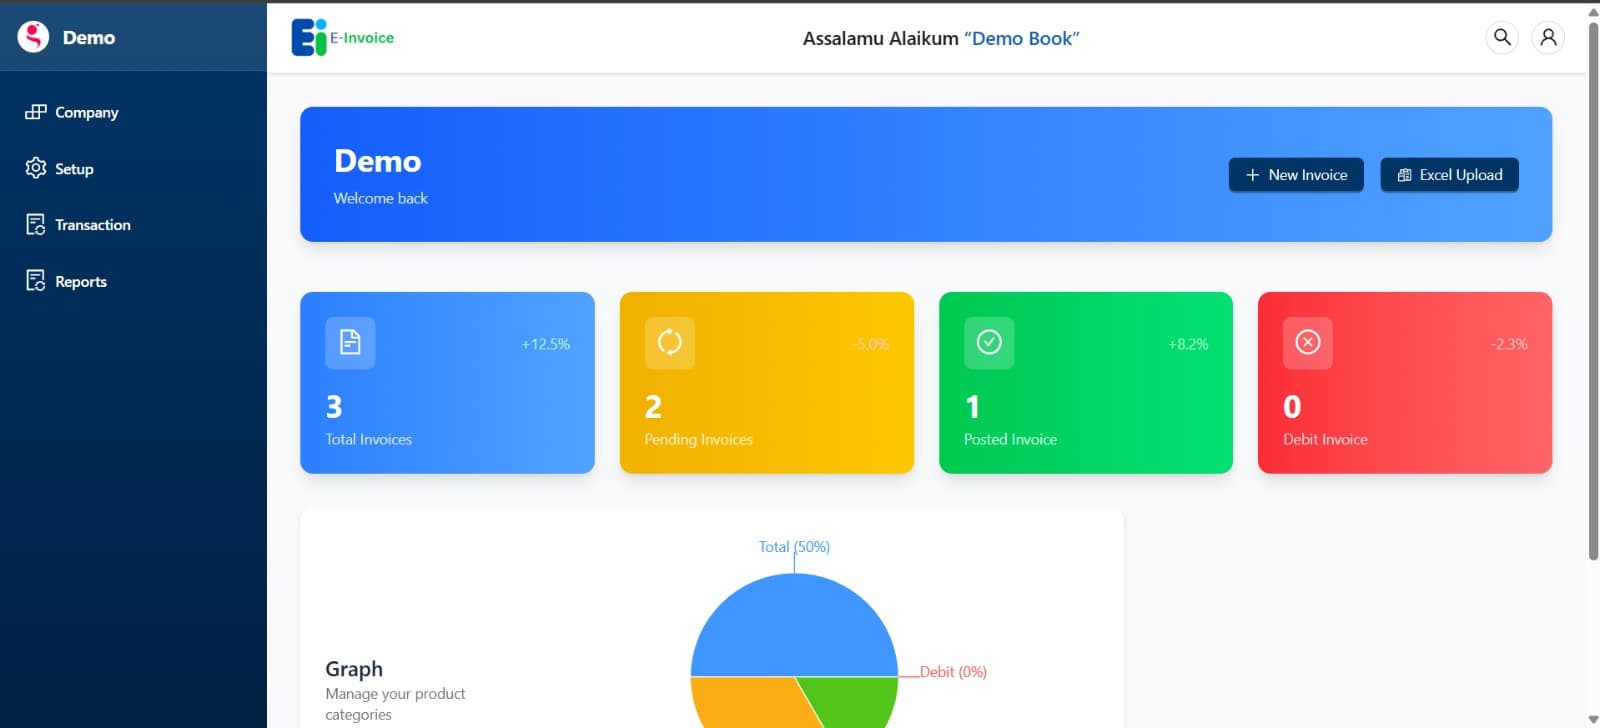
Task: Click the Setup gear icon
Action: 36,168
